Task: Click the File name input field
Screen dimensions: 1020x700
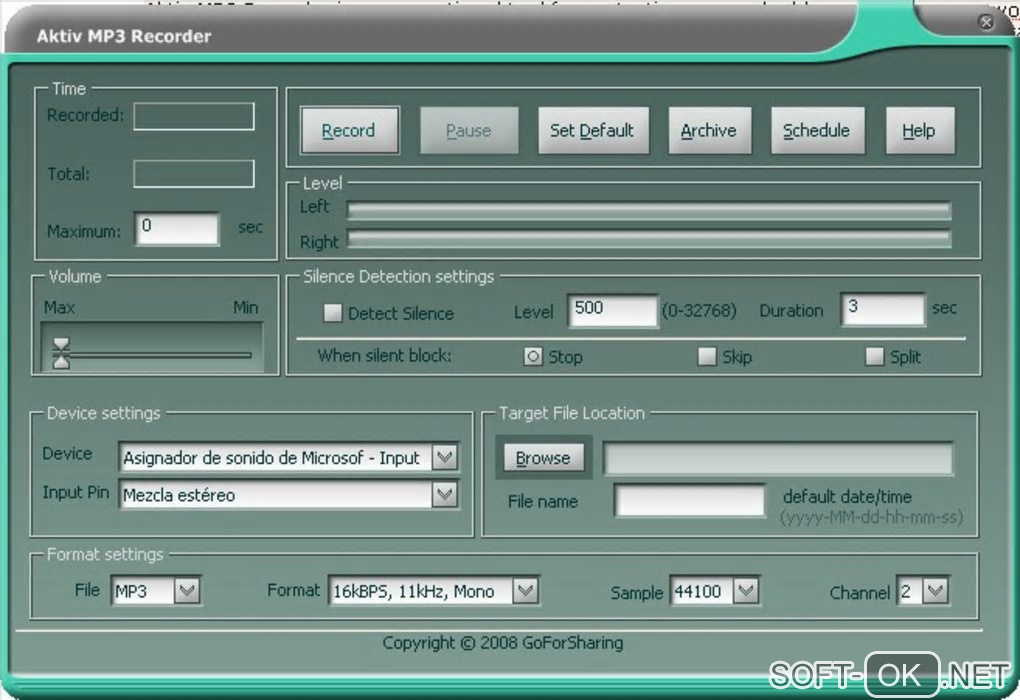Action: [690, 500]
